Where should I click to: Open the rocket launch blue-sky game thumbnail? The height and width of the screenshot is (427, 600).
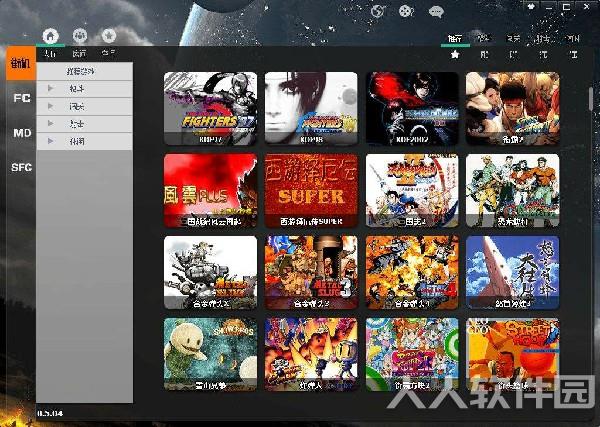pyautogui.click(x=513, y=272)
